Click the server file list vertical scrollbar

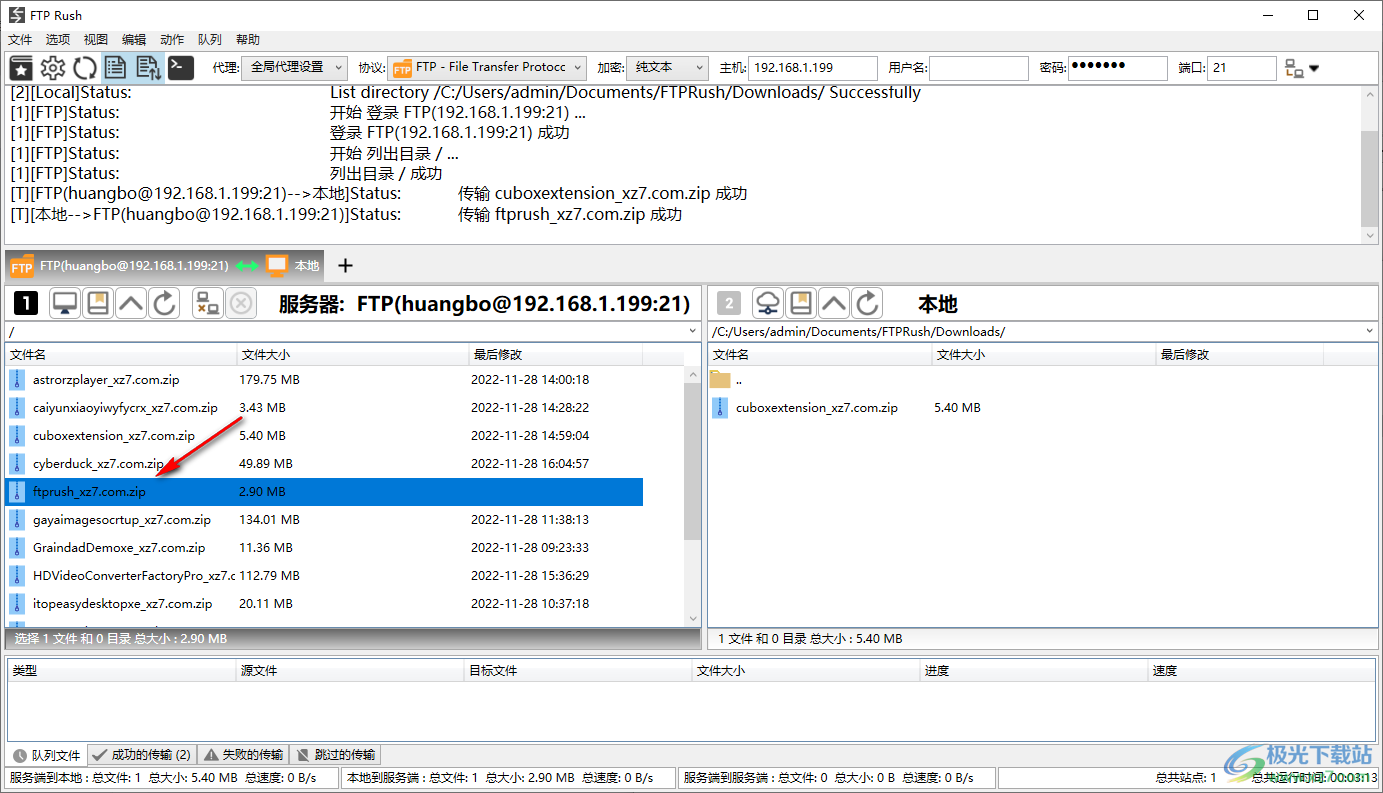[x=692, y=460]
